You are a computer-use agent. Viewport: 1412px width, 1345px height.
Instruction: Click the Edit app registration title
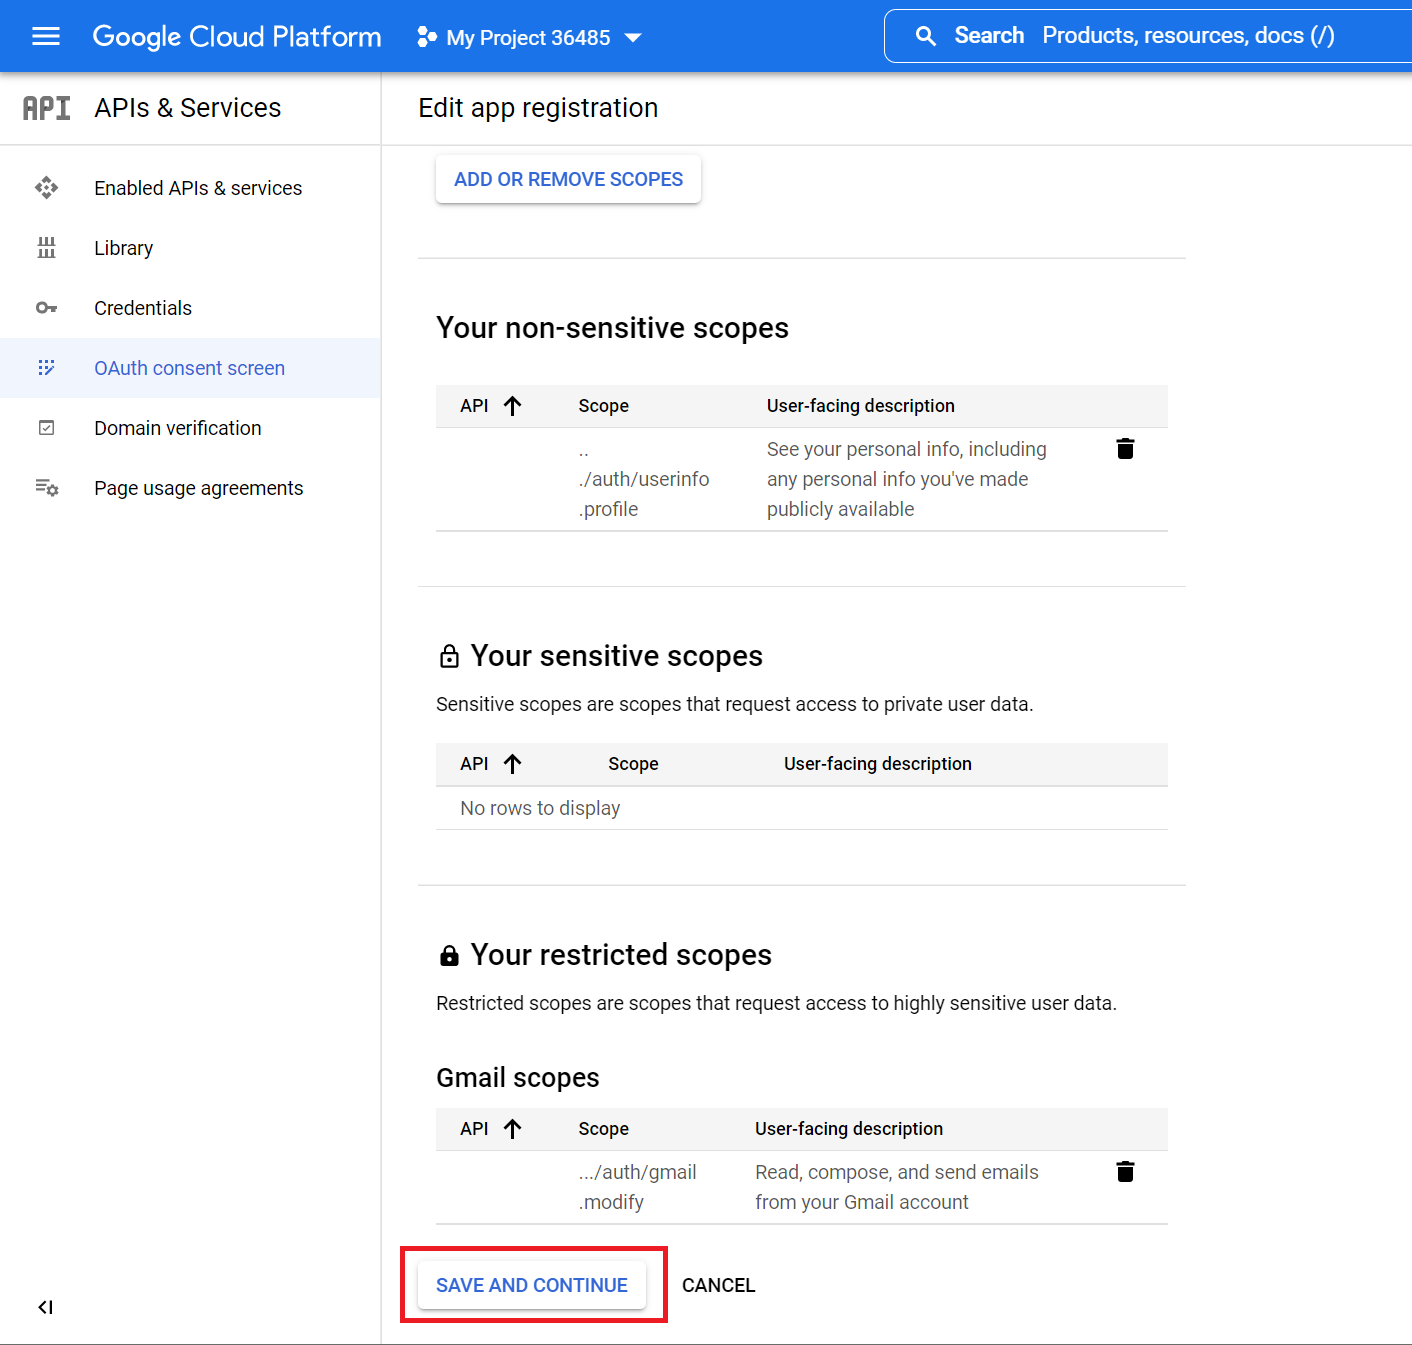coord(538,108)
